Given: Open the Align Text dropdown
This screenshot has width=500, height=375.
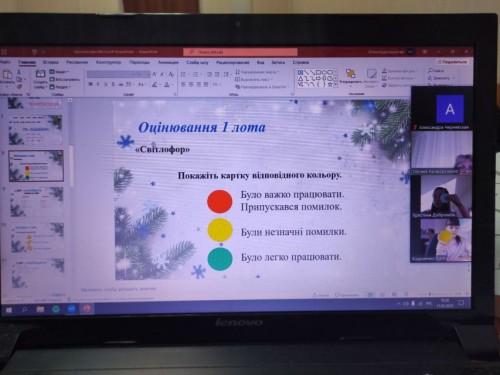Looking at the screenshot, I should click(x=254, y=79).
